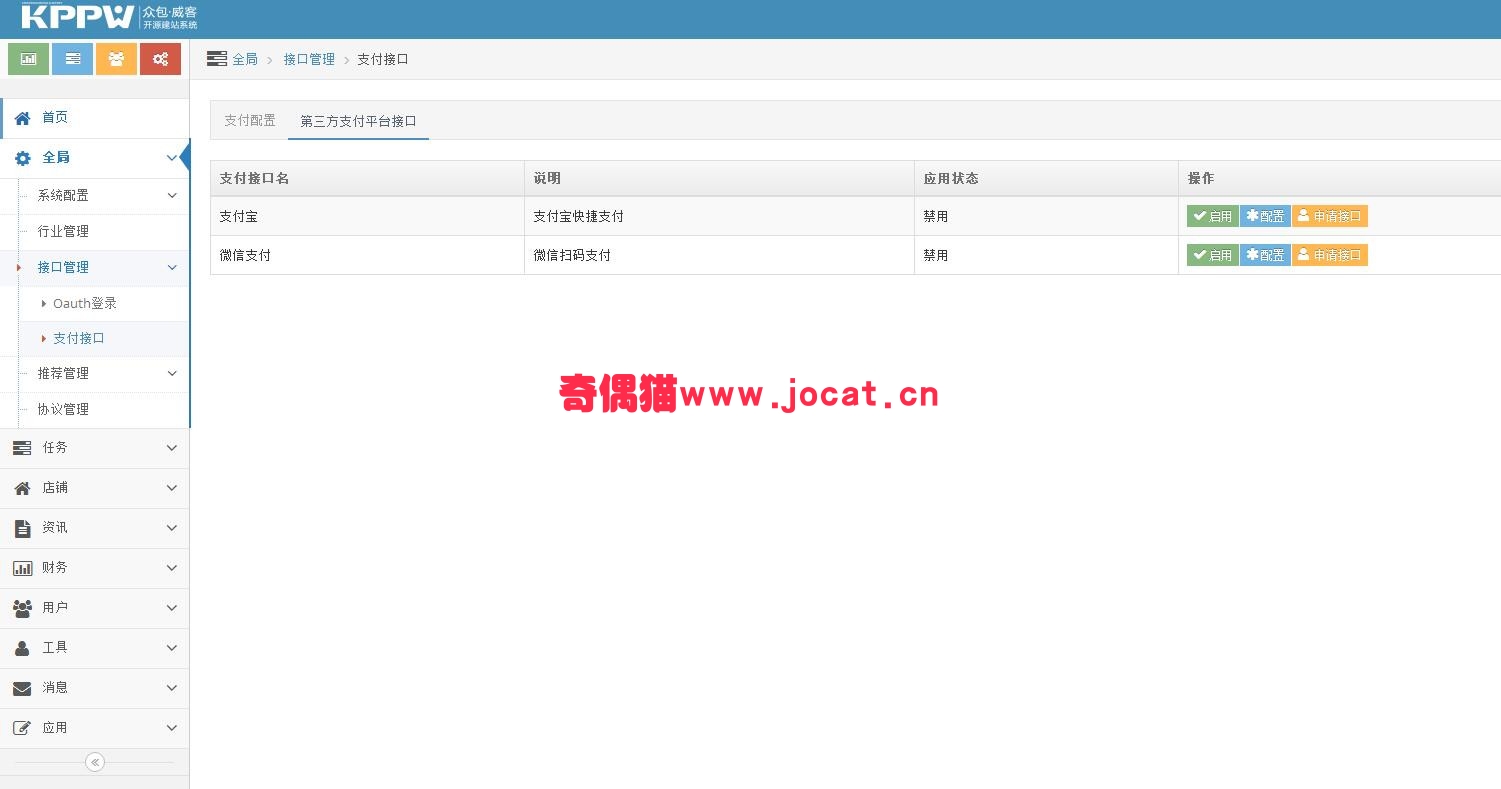
Task: Click the 禁用 status in 支付宝 row
Action: (936, 216)
